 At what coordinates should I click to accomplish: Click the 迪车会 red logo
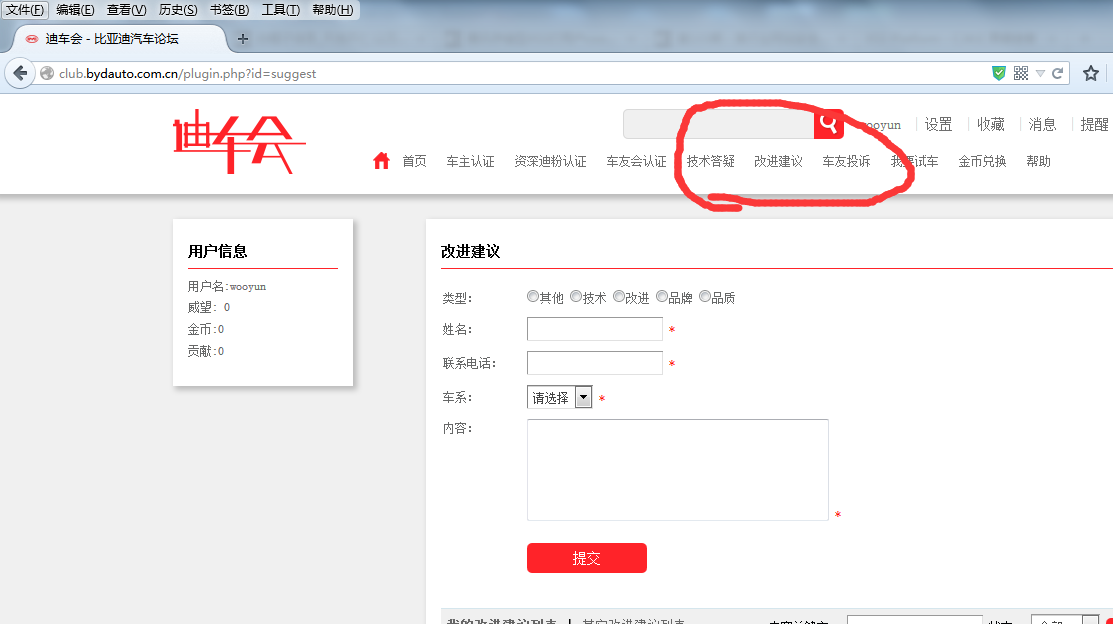(x=238, y=141)
